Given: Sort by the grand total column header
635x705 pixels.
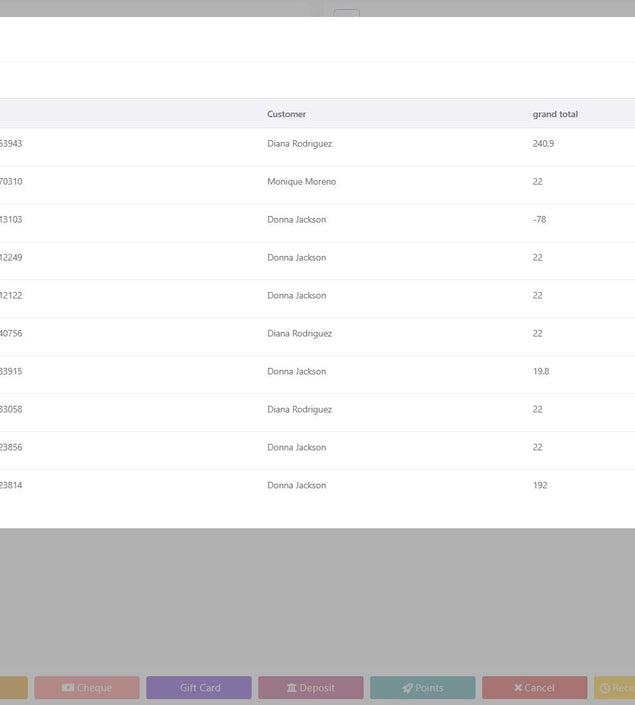Looking at the screenshot, I should pyautogui.click(x=555, y=114).
